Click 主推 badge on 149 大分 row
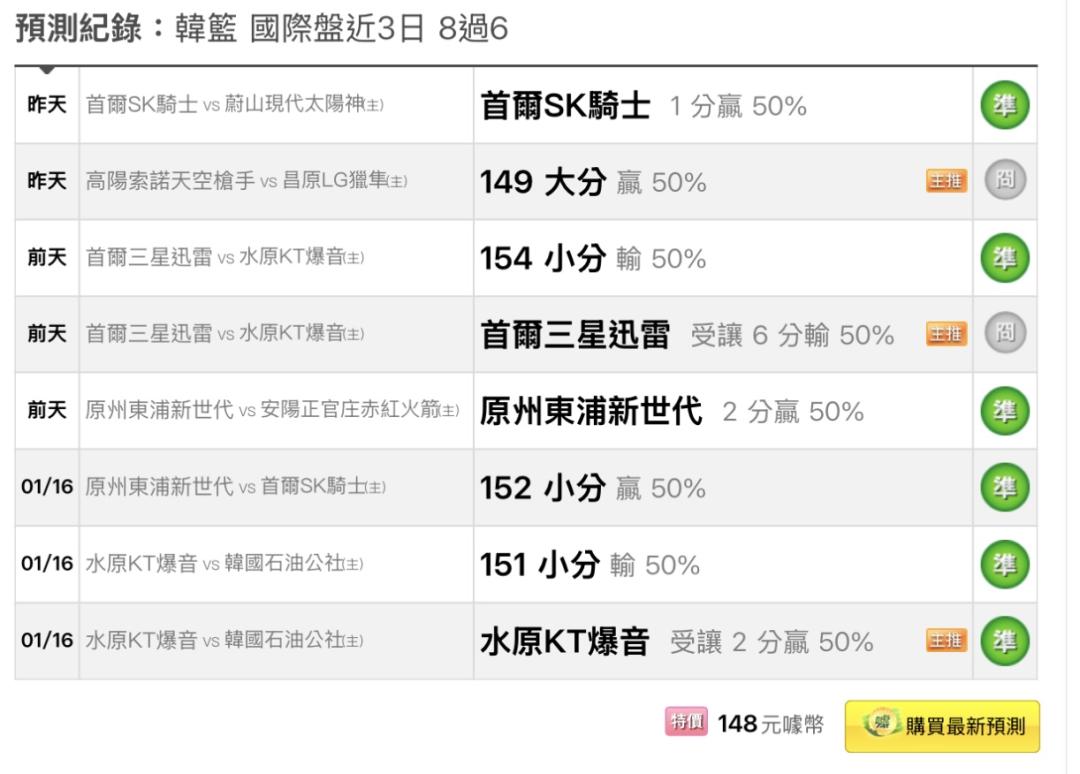The image size is (1080, 774). 946,181
